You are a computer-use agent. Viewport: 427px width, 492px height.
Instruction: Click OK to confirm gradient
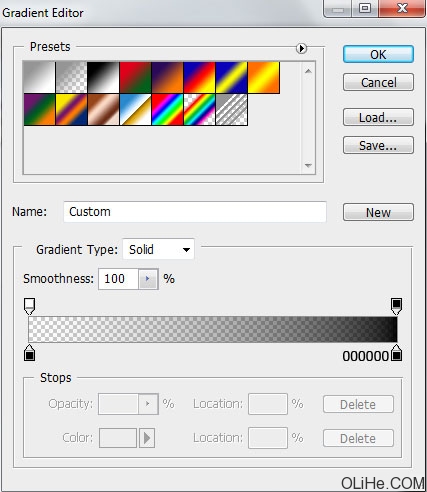click(x=378, y=54)
